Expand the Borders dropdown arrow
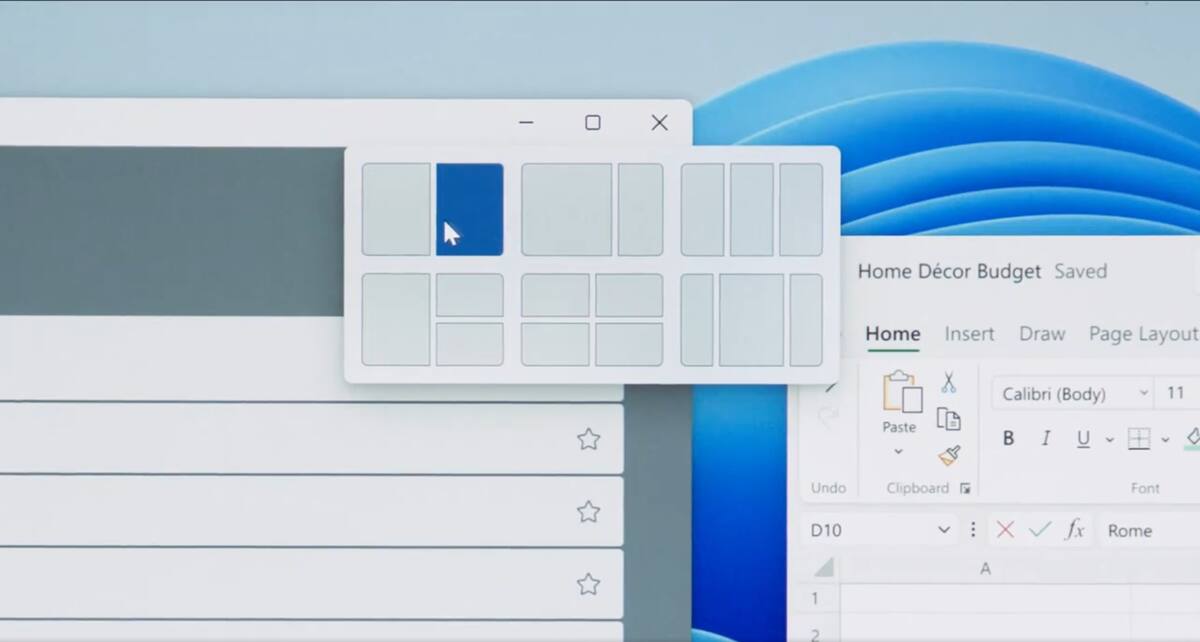Image resolution: width=1200 pixels, height=642 pixels. pos(1165,440)
